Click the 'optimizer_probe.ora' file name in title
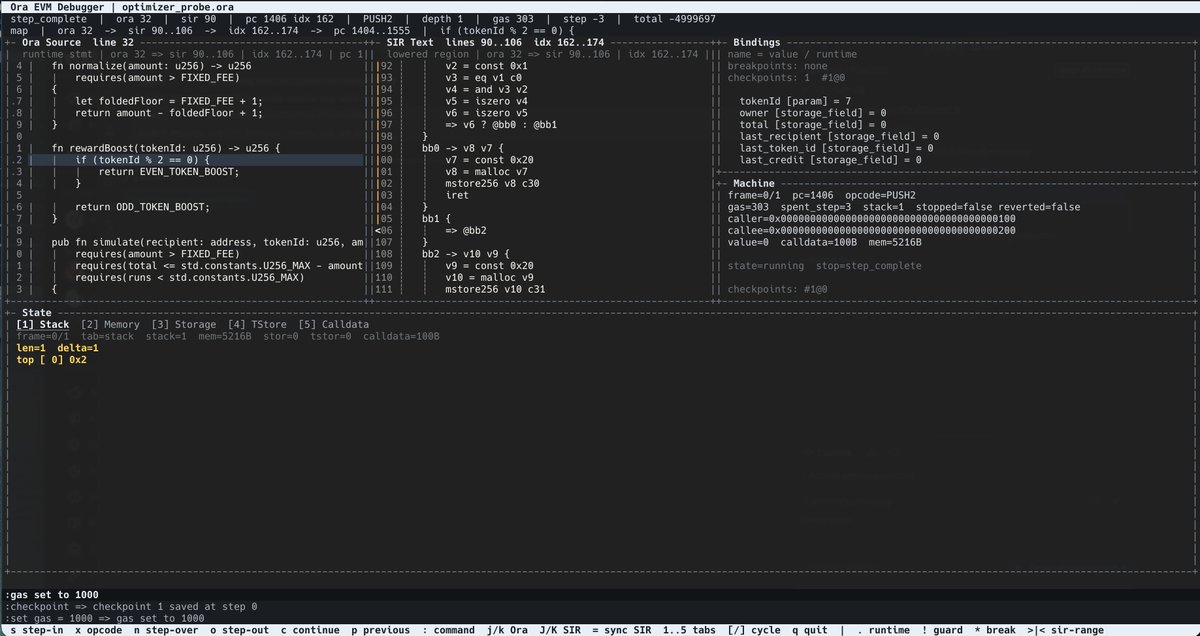Image resolution: width=1200 pixels, height=636 pixels. [179, 7]
